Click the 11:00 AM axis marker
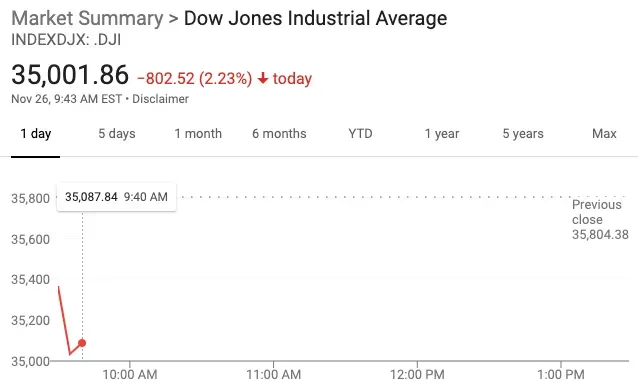The height and width of the screenshot is (388, 638). (x=273, y=374)
